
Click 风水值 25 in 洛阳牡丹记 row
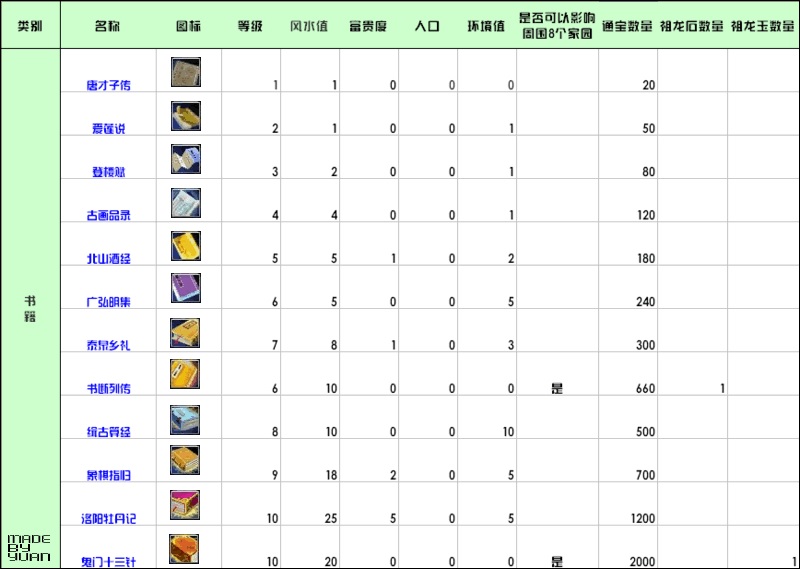click(331, 519)
